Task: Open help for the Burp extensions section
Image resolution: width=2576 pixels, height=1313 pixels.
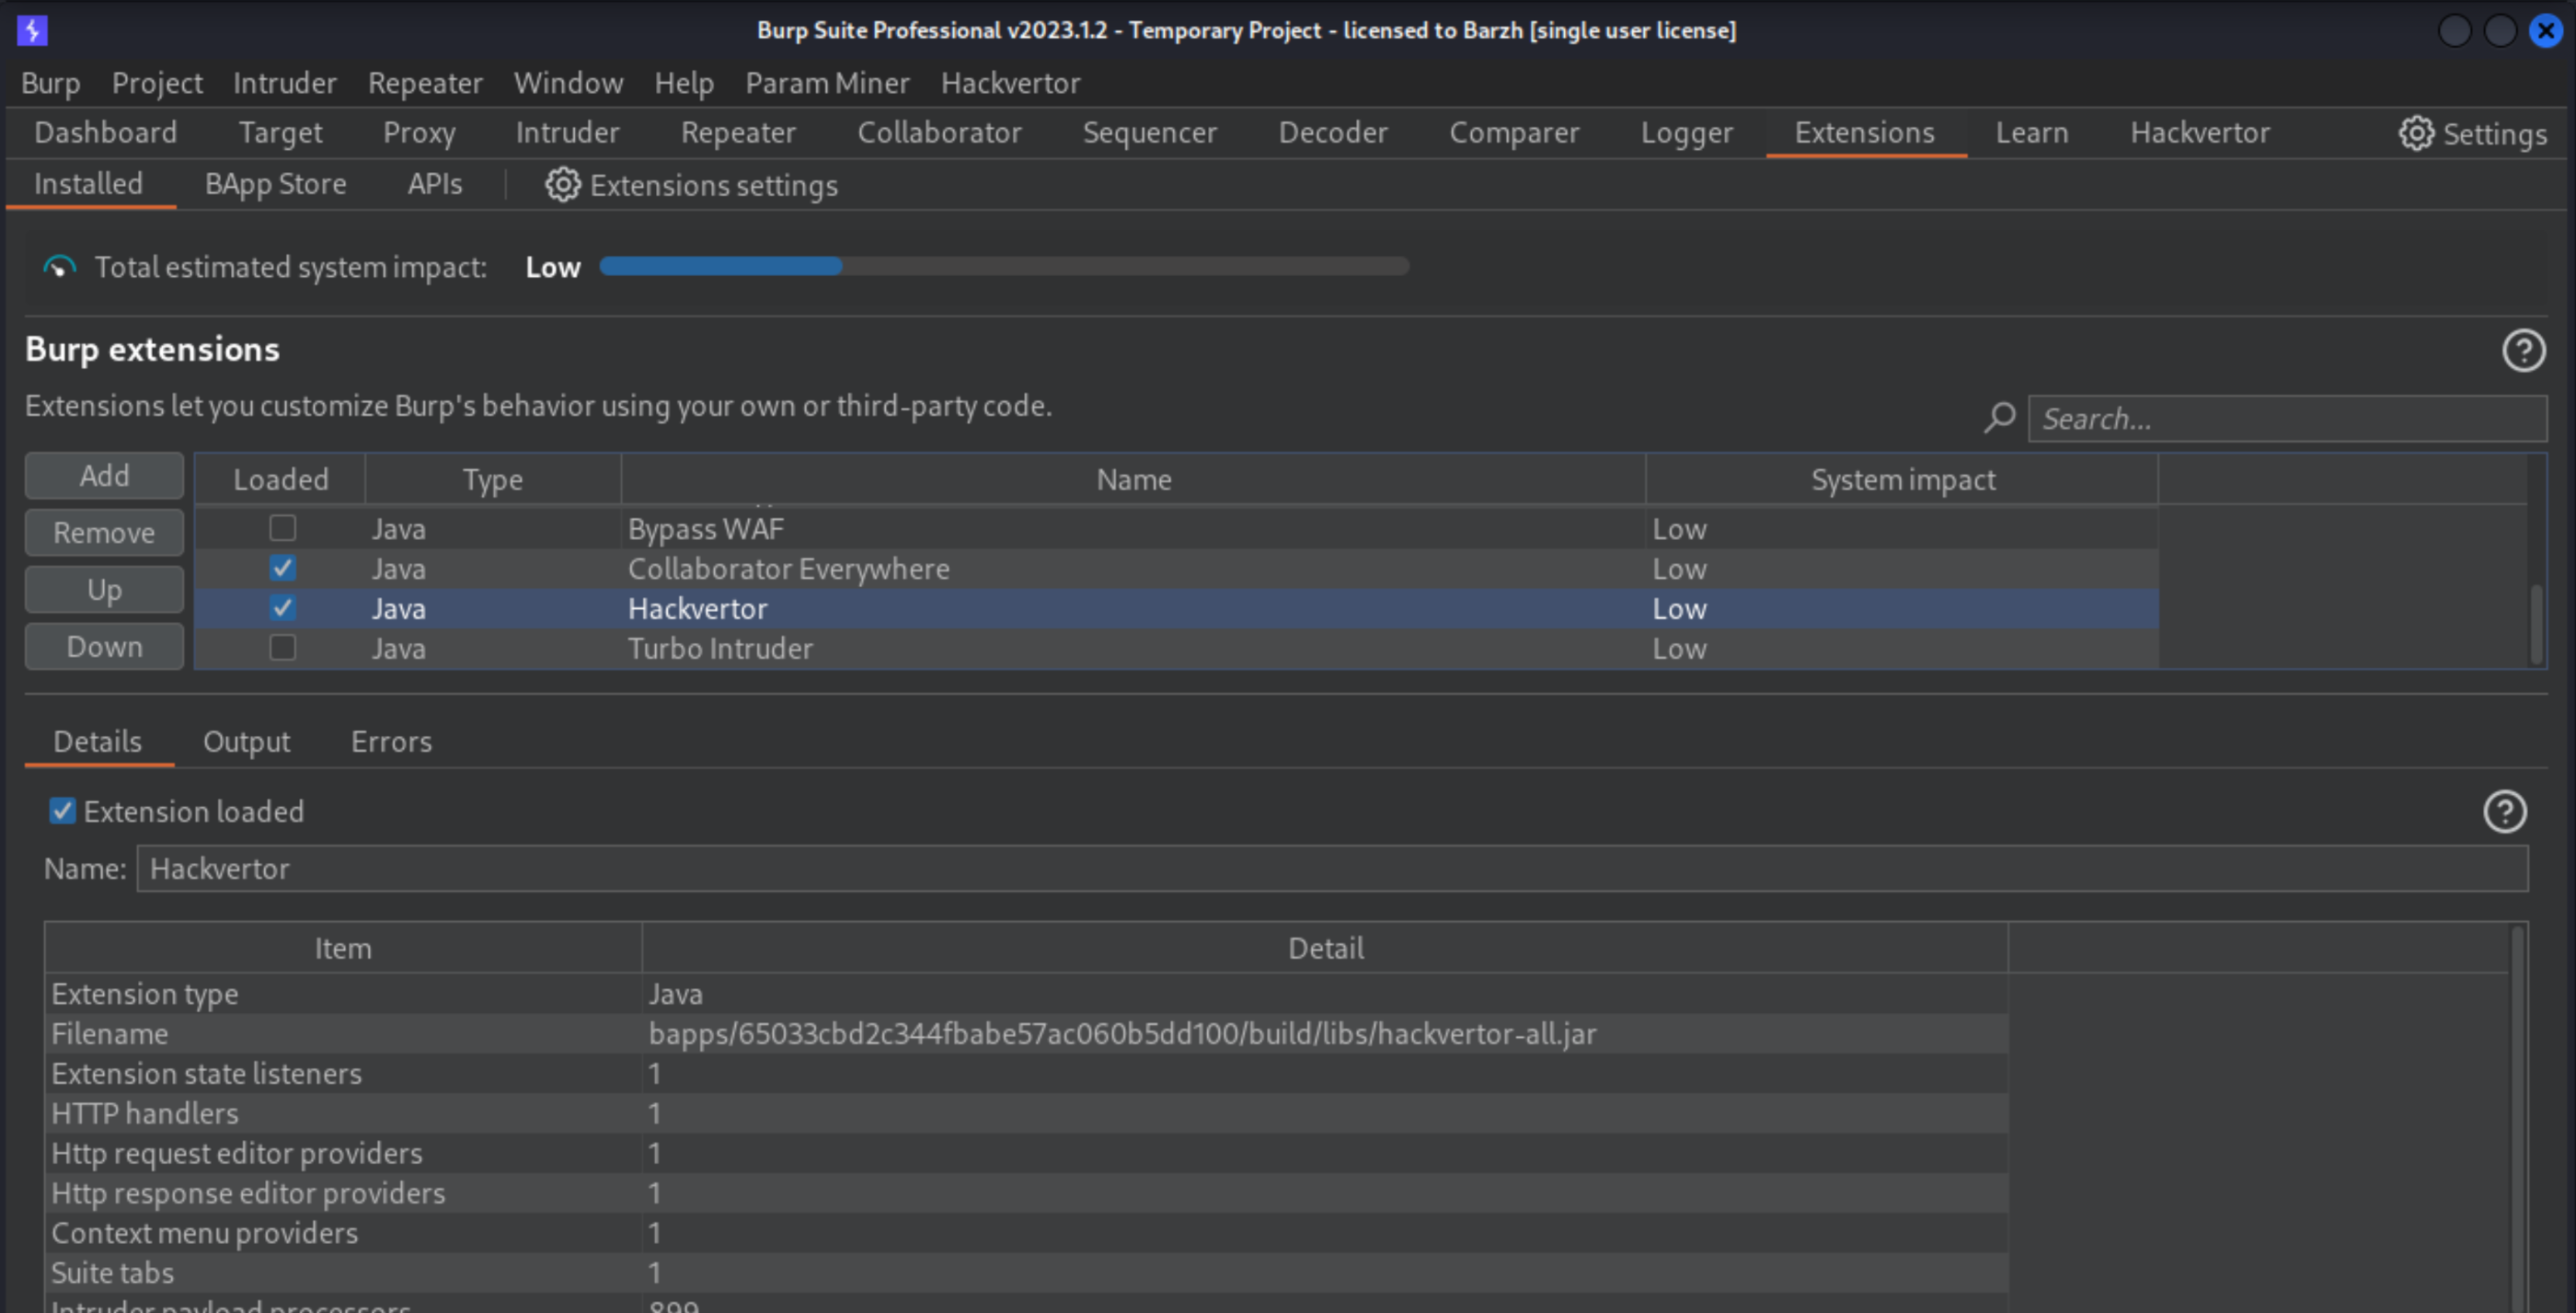Action: tap(2523, 351)
